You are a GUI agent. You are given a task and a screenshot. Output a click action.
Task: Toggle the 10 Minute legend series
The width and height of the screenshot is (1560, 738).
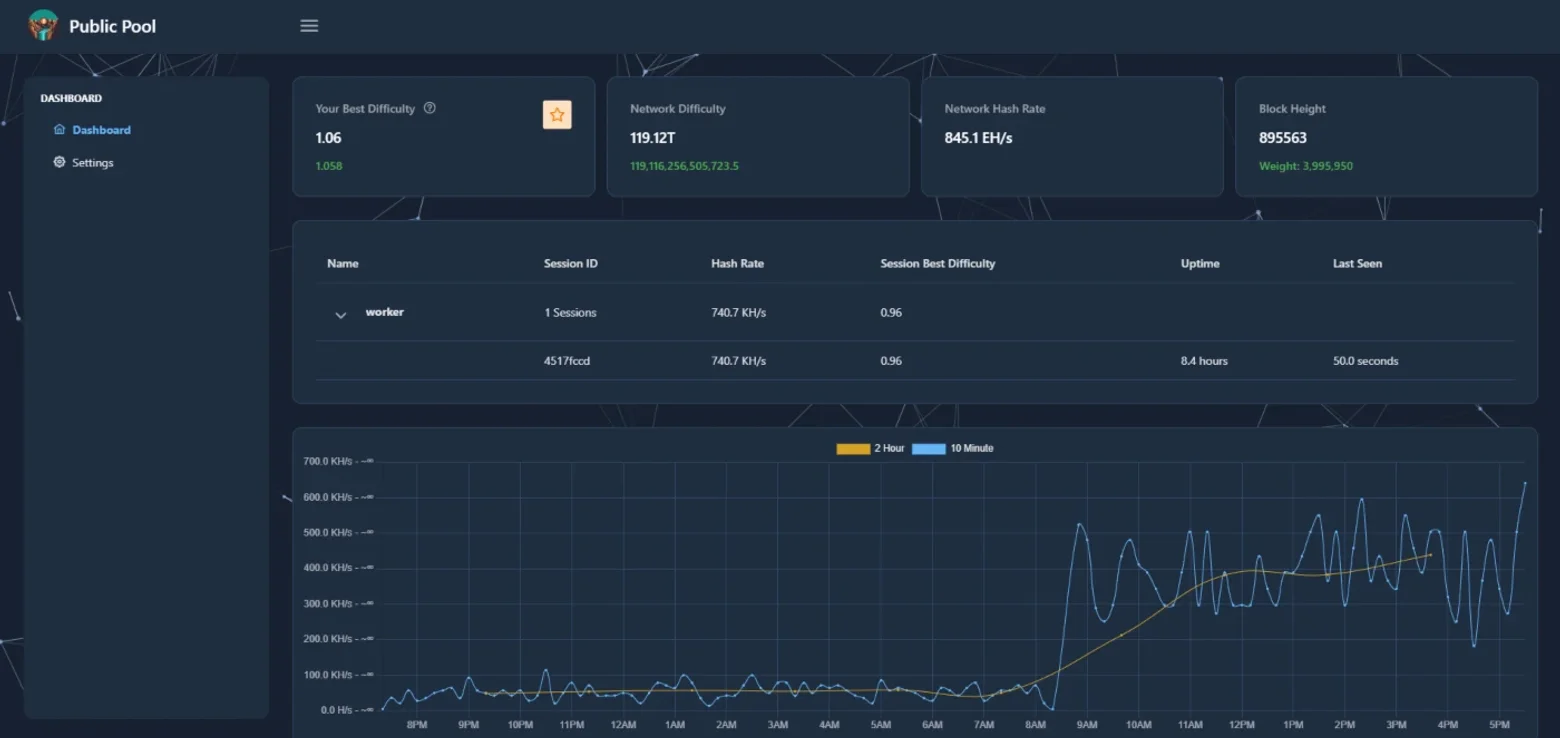(953, 448)
